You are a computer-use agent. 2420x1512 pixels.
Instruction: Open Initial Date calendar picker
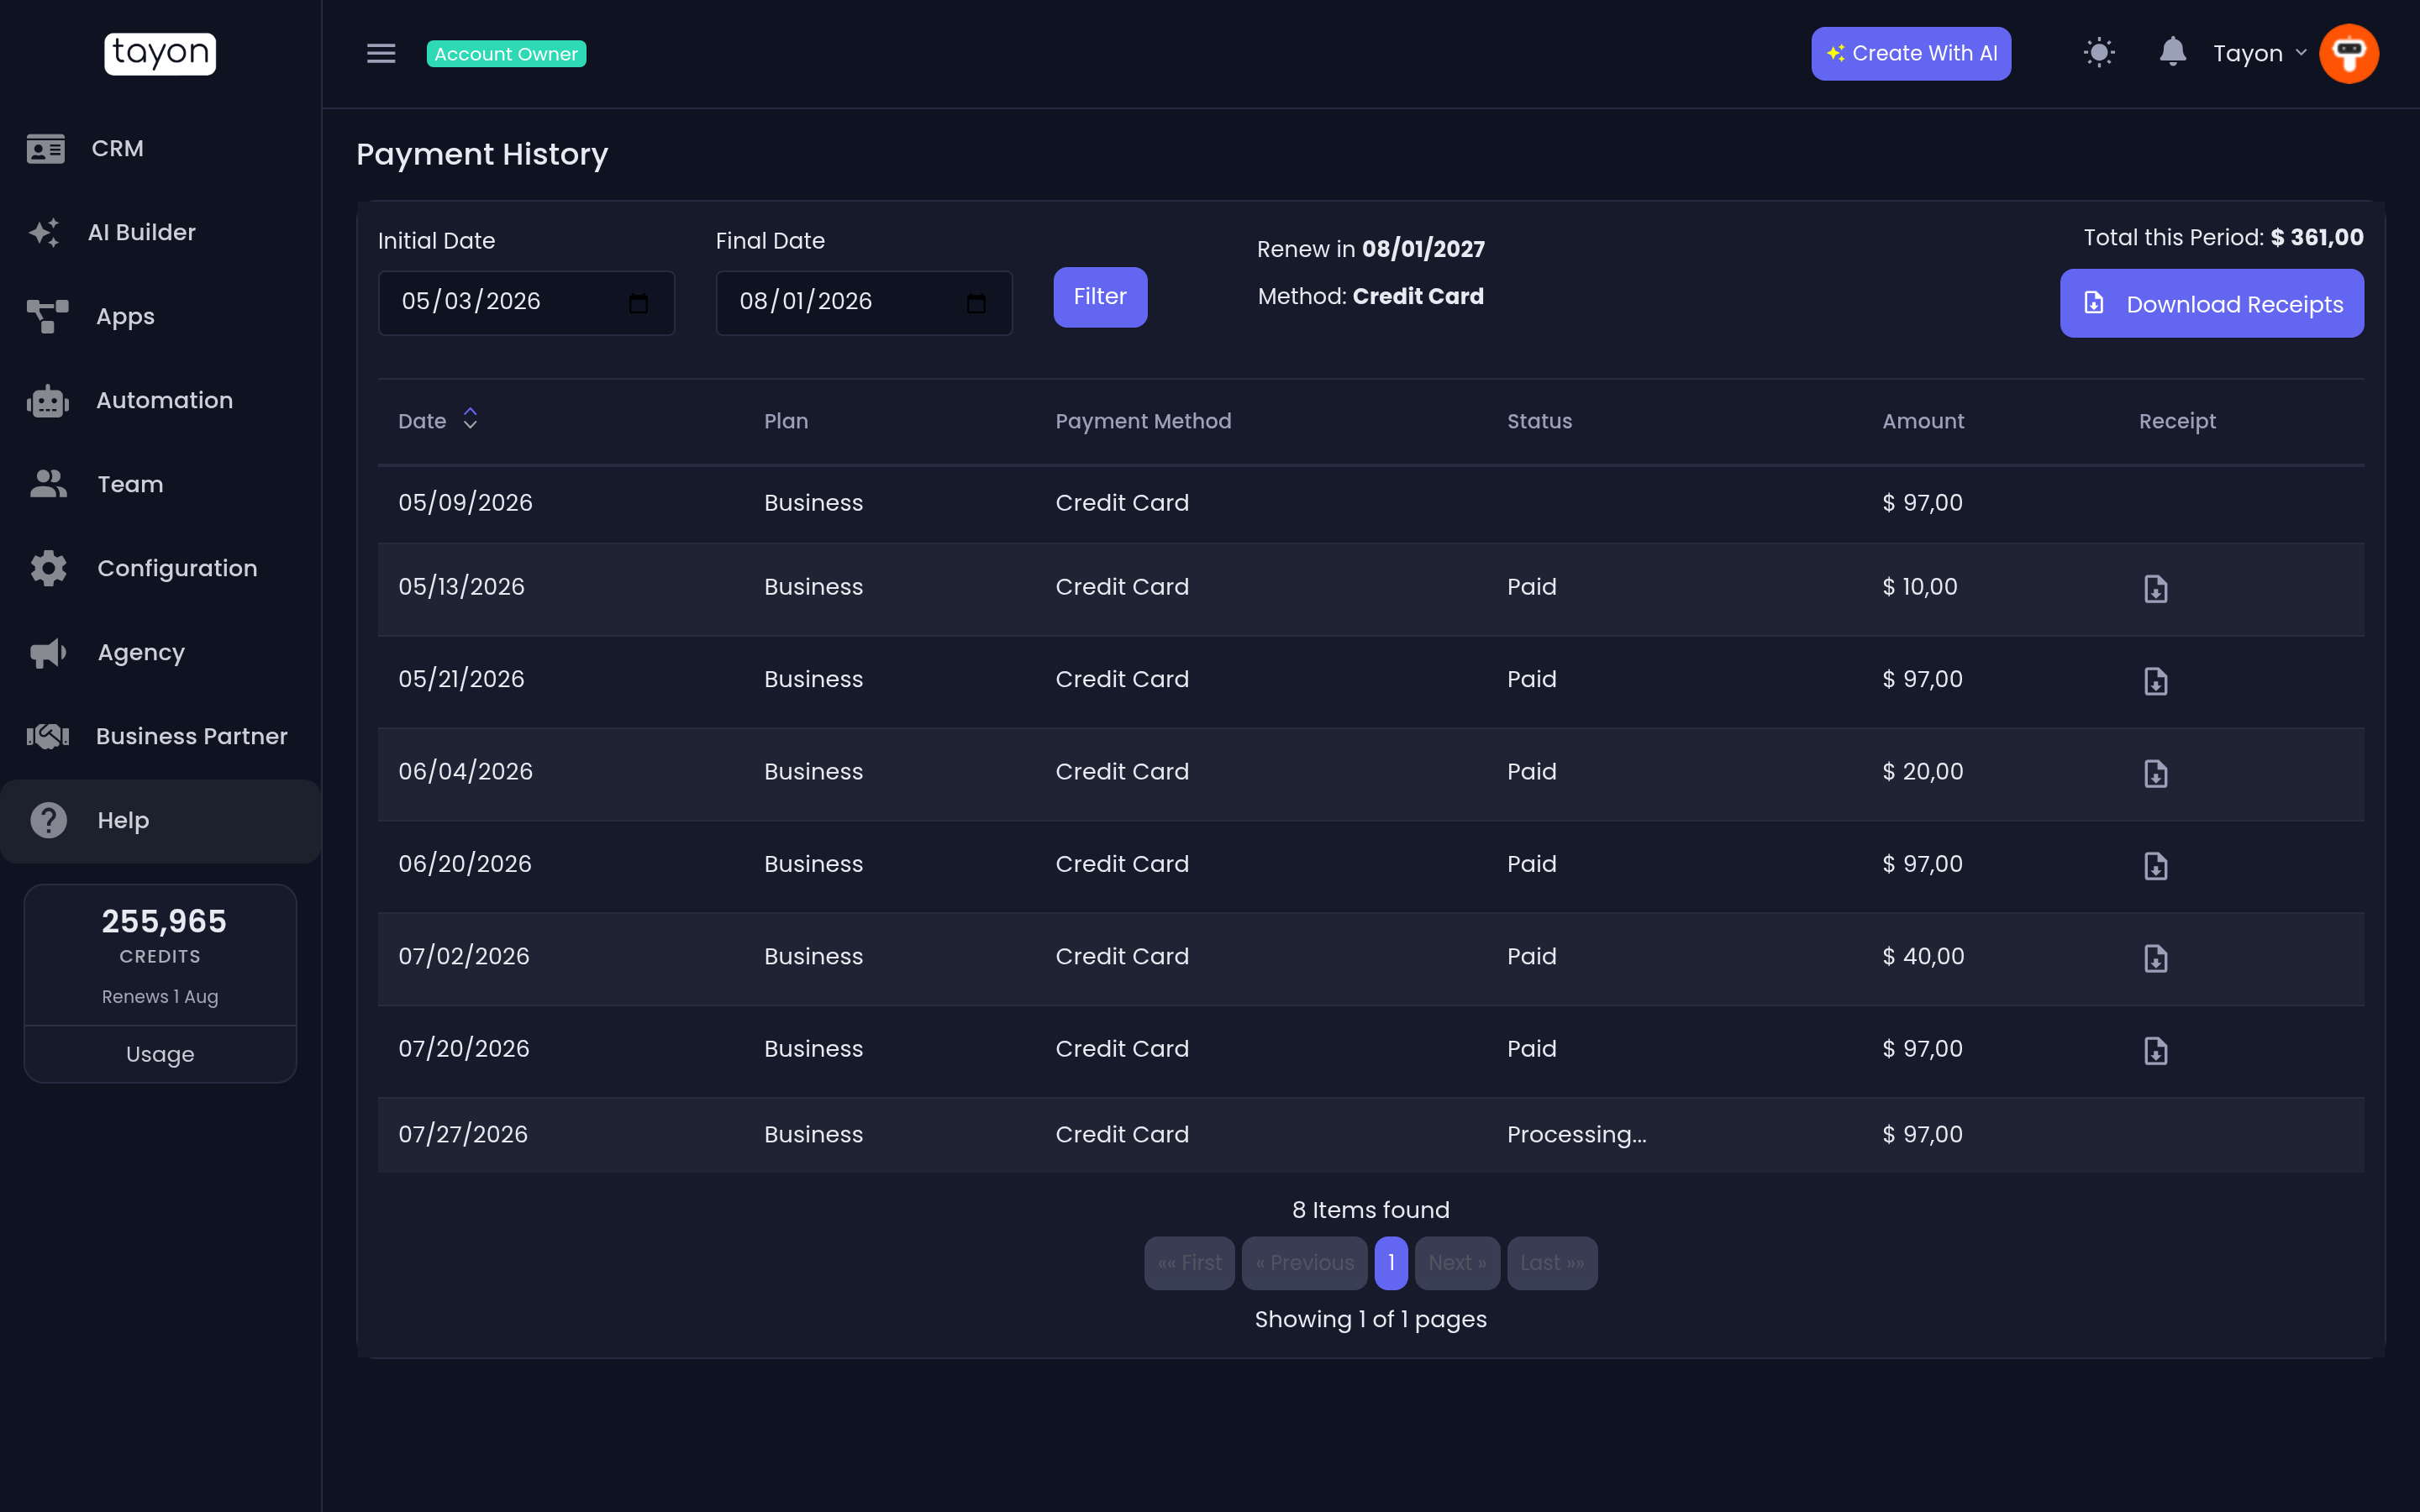click(x=639, y=303)
